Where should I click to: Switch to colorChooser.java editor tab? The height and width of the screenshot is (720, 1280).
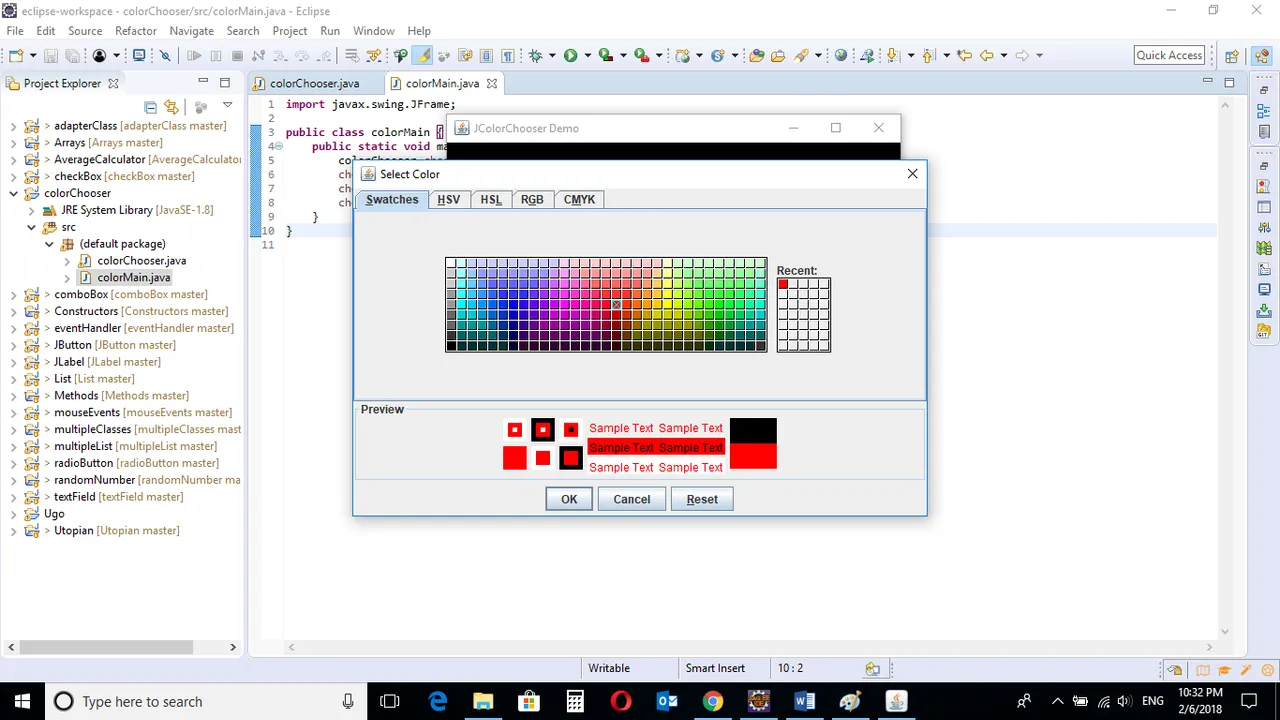click(314, 84)
